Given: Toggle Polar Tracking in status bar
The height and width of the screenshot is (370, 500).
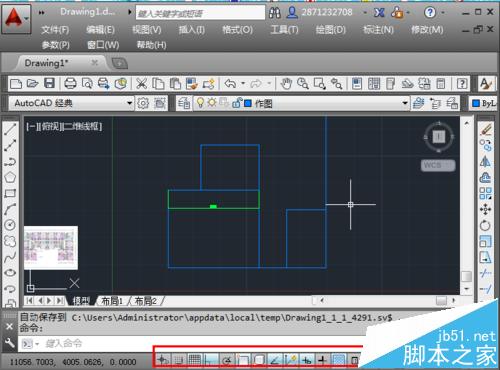Looking at the screenshot, I should [227, 360].
